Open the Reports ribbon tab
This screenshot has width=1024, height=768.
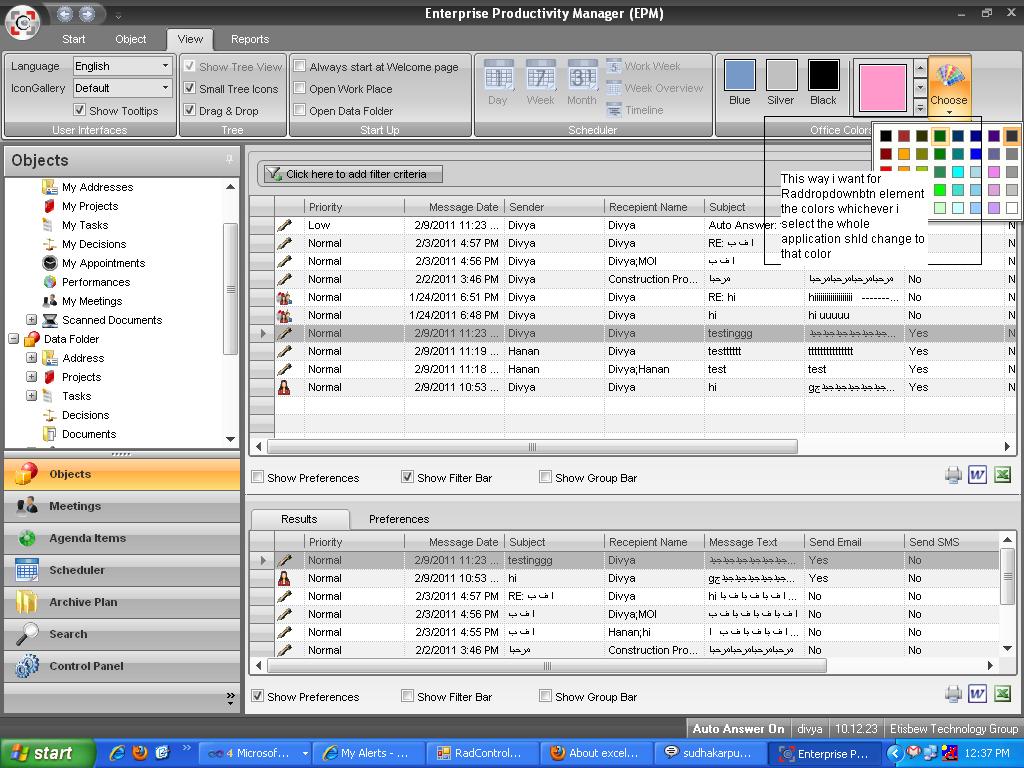(x=249, y=39)
